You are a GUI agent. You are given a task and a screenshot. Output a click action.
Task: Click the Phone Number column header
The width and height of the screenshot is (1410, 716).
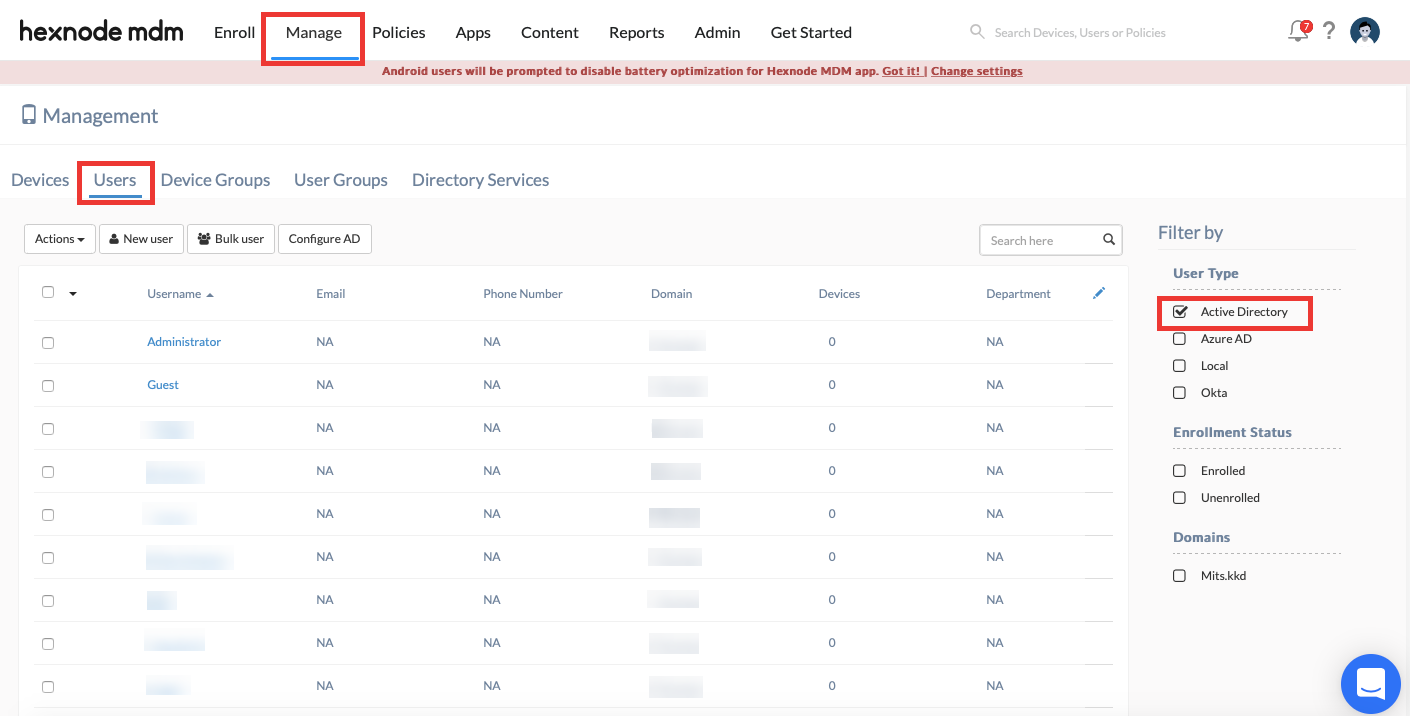(x=523, y=294)
